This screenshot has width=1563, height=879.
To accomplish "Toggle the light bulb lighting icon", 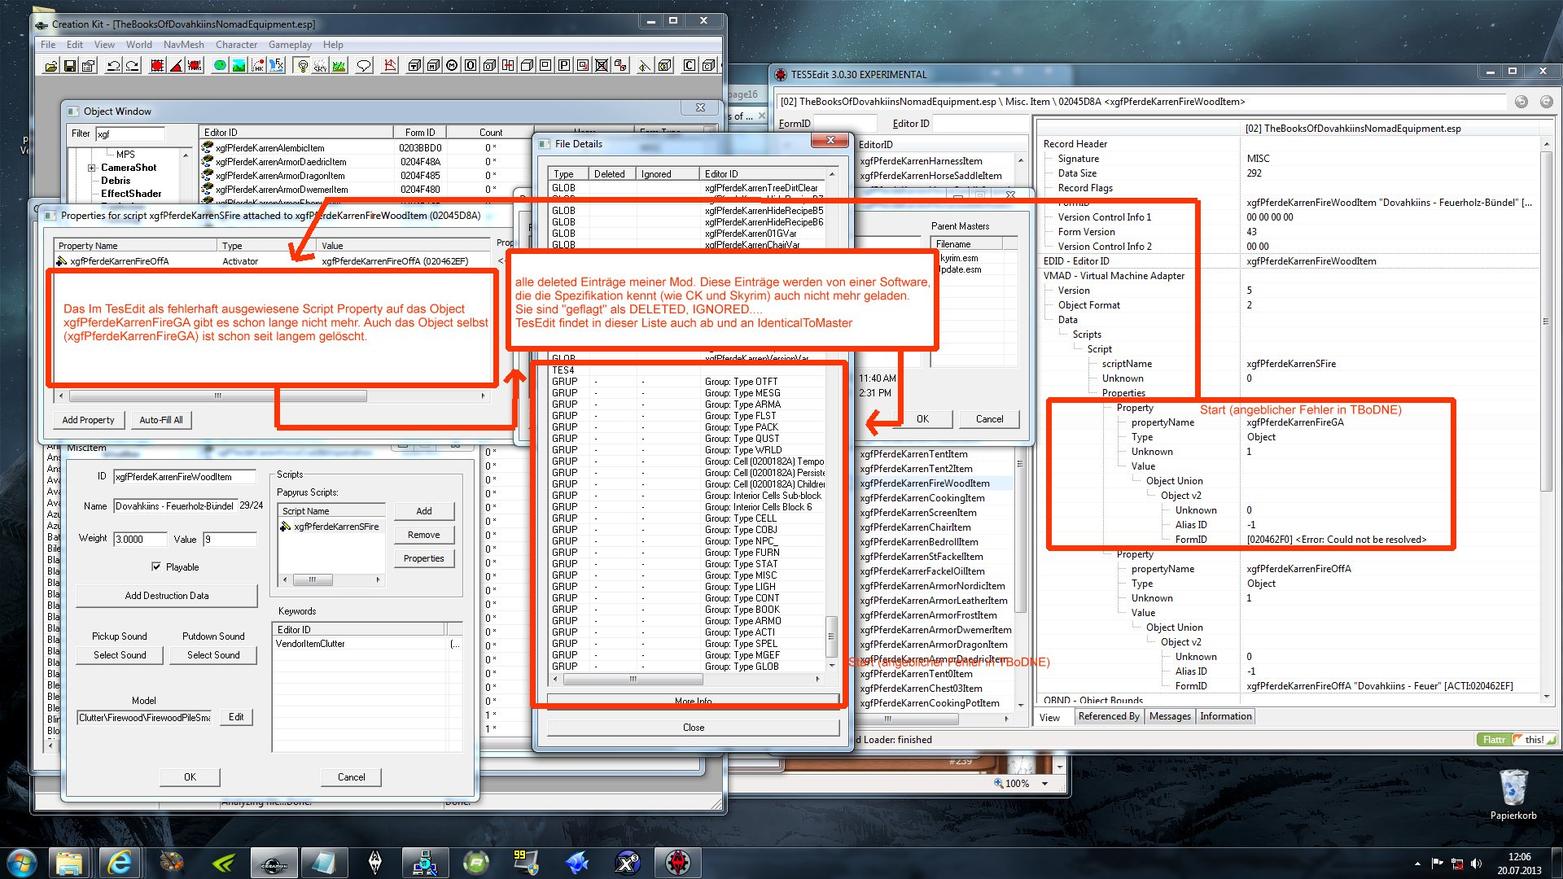I will tap(302, 66).
